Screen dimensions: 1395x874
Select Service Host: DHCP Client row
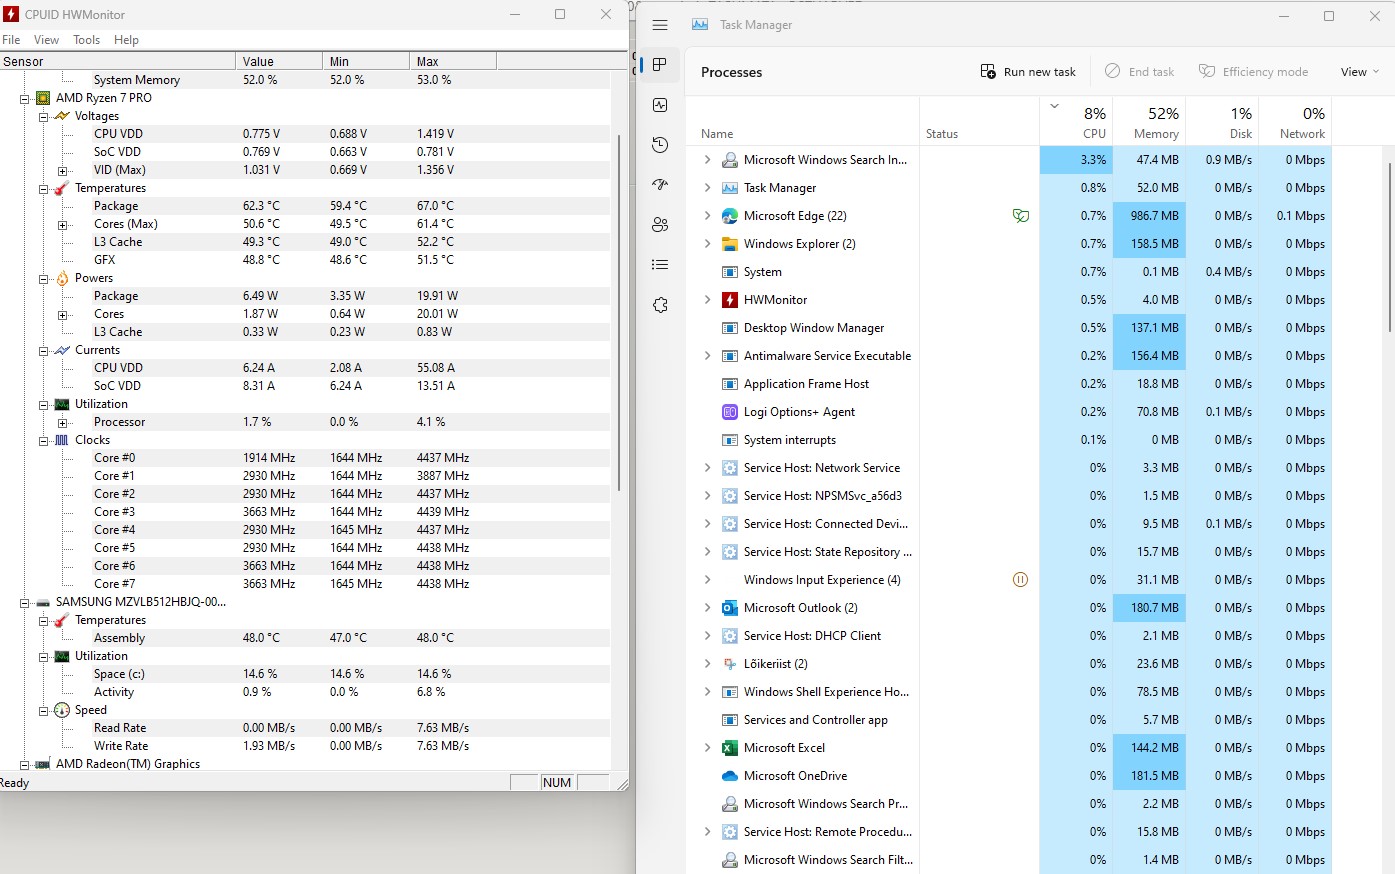(1009, 636)
